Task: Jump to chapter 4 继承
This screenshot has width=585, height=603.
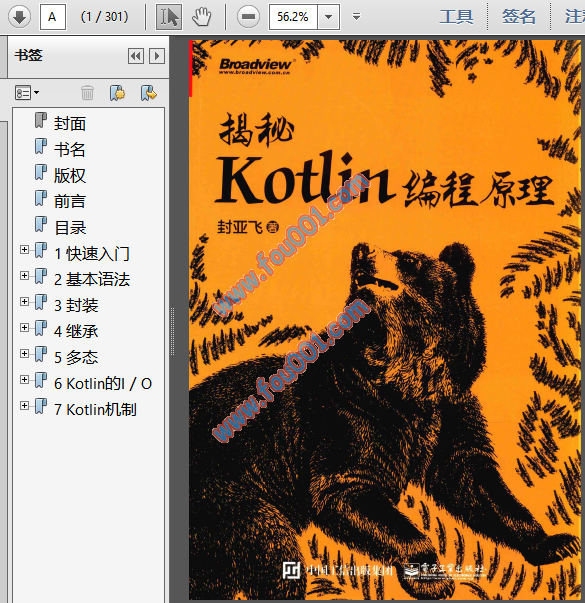Action: coord(76,331)
